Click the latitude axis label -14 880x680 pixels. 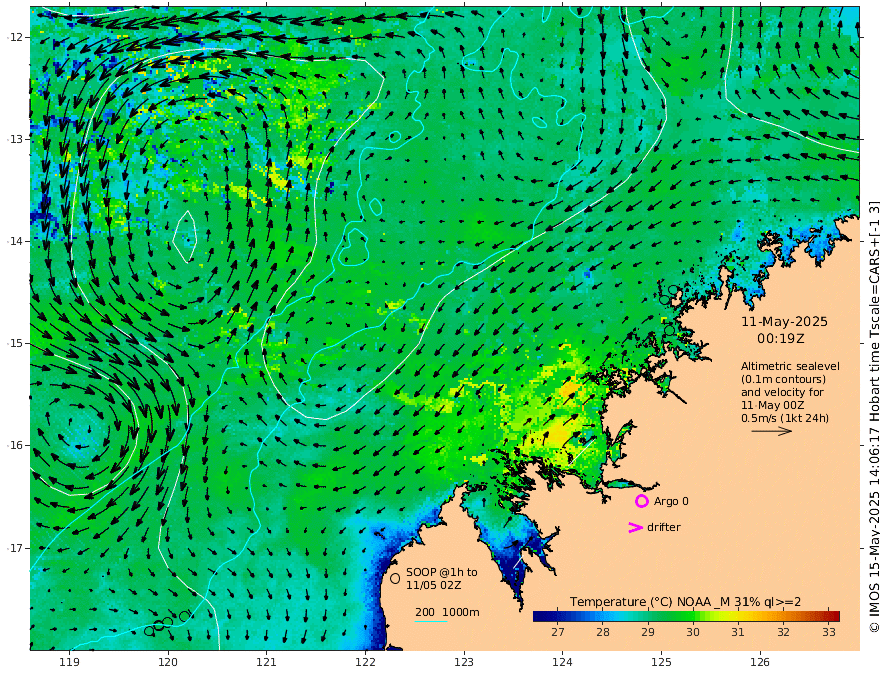(15, 241)
